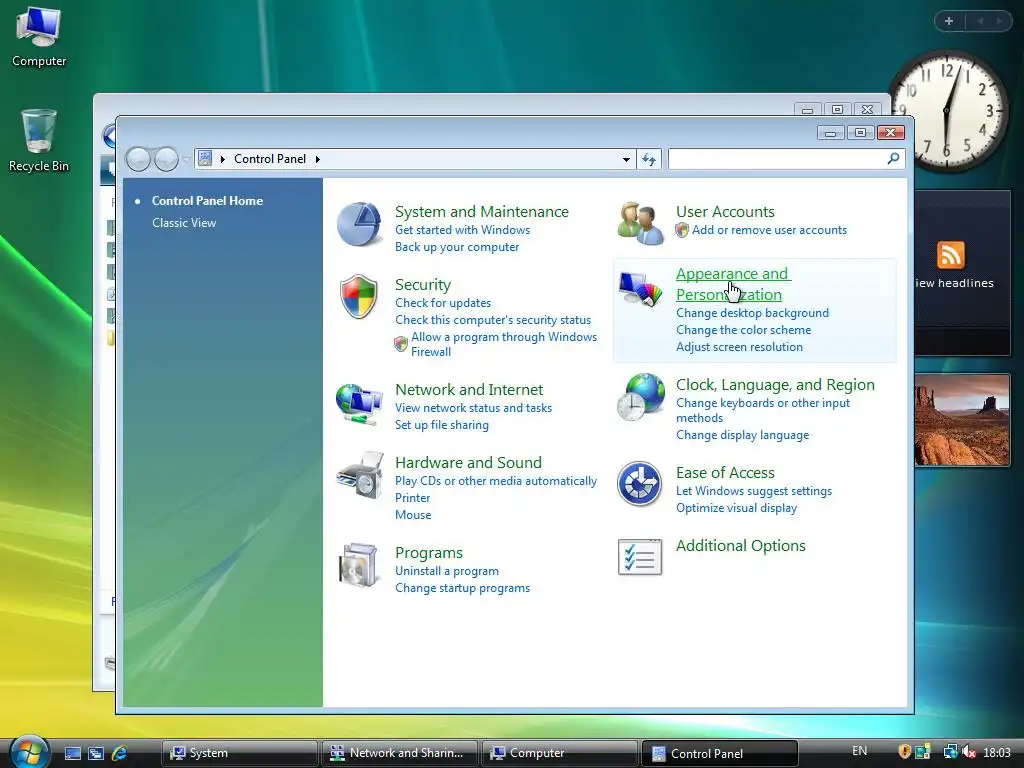Open the Ease of Access icon
This screenshot has height=768, width=1024.
click(x=640, y=484)
